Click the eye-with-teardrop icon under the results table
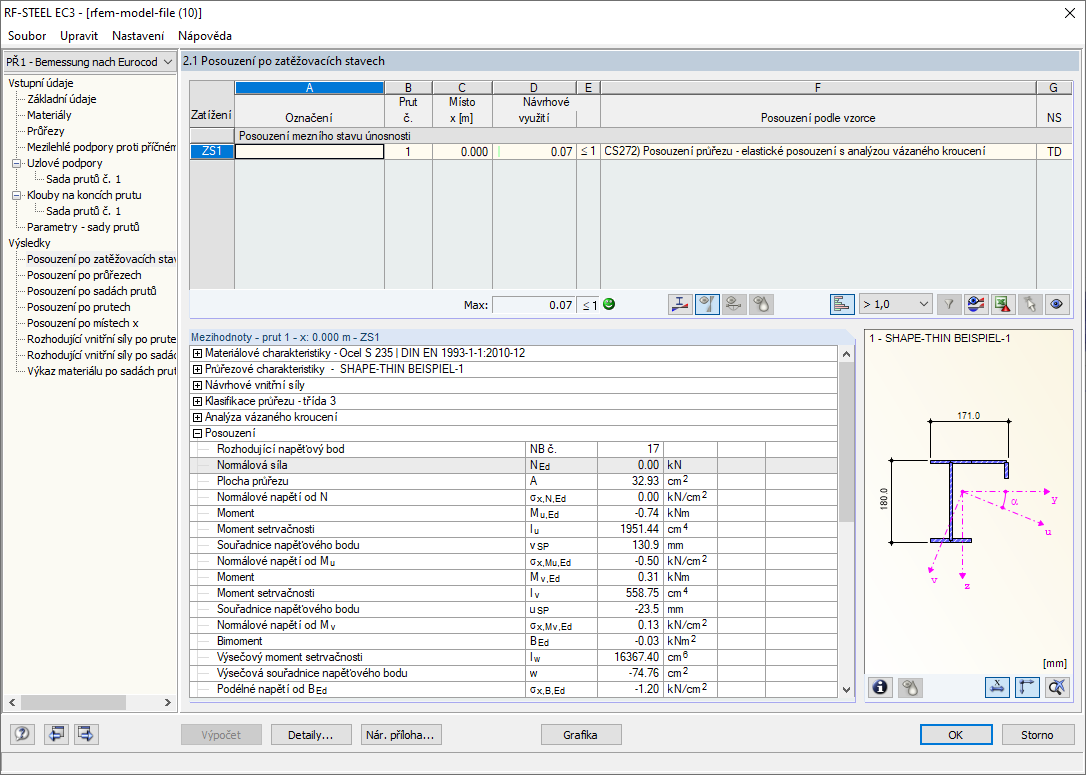Viewport: 1086px width, 775px height. click(x=761, y=304)
